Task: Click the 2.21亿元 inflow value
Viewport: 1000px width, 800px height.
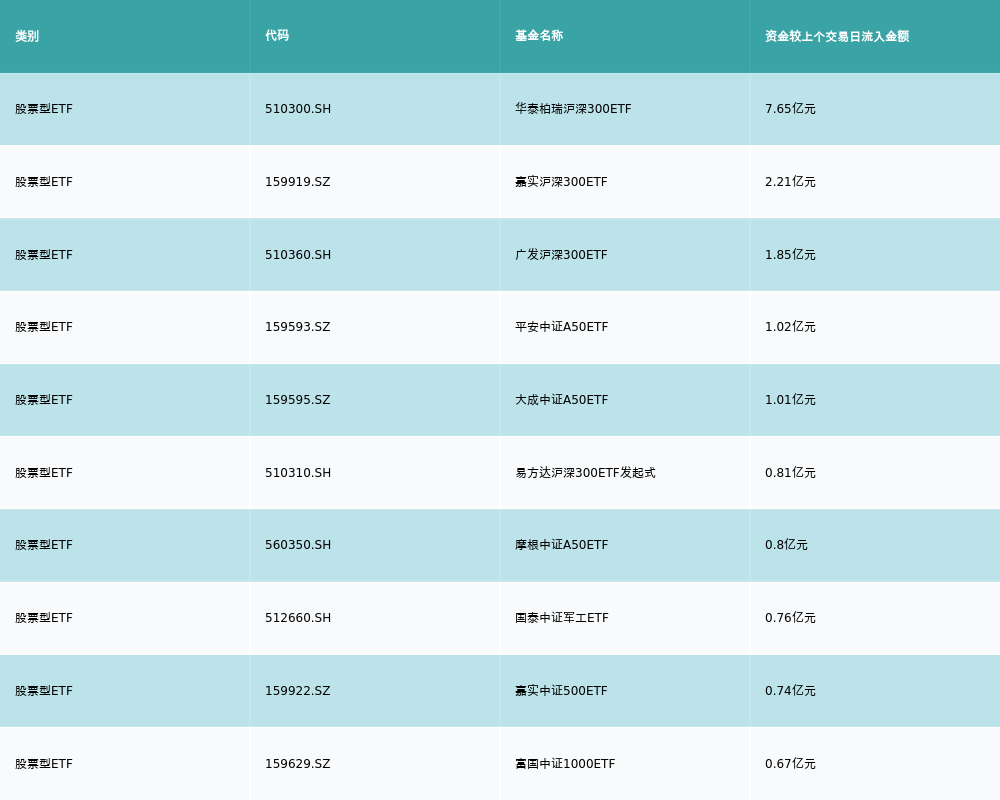Action: pyautogui.click(x=790, y=182)
